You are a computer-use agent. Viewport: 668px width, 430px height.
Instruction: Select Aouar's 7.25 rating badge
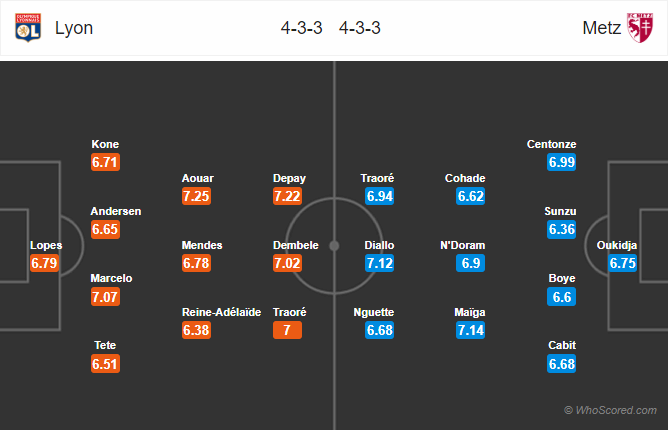(x=196, y=196)
